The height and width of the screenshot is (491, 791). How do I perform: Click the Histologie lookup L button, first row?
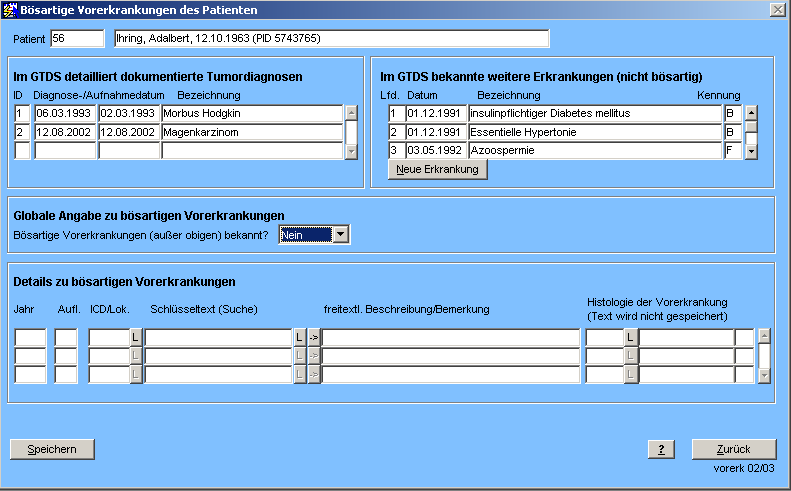point(631,338)
